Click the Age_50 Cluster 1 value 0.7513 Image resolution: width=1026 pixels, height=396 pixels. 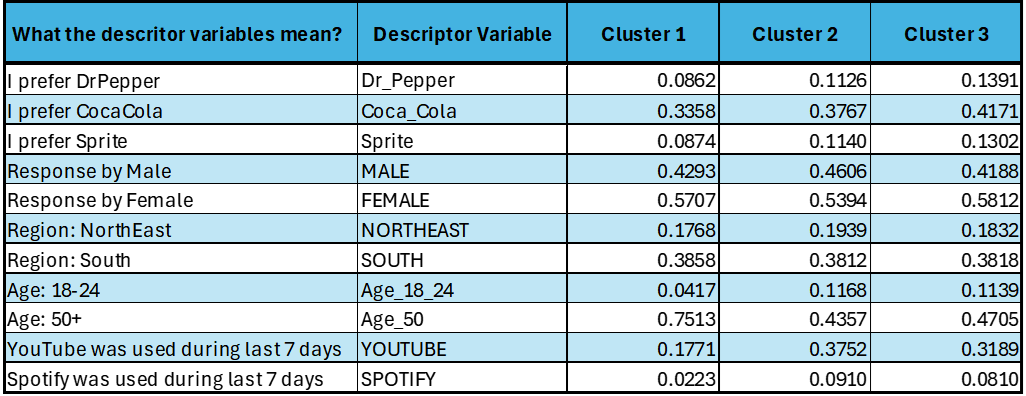(643, 319)
